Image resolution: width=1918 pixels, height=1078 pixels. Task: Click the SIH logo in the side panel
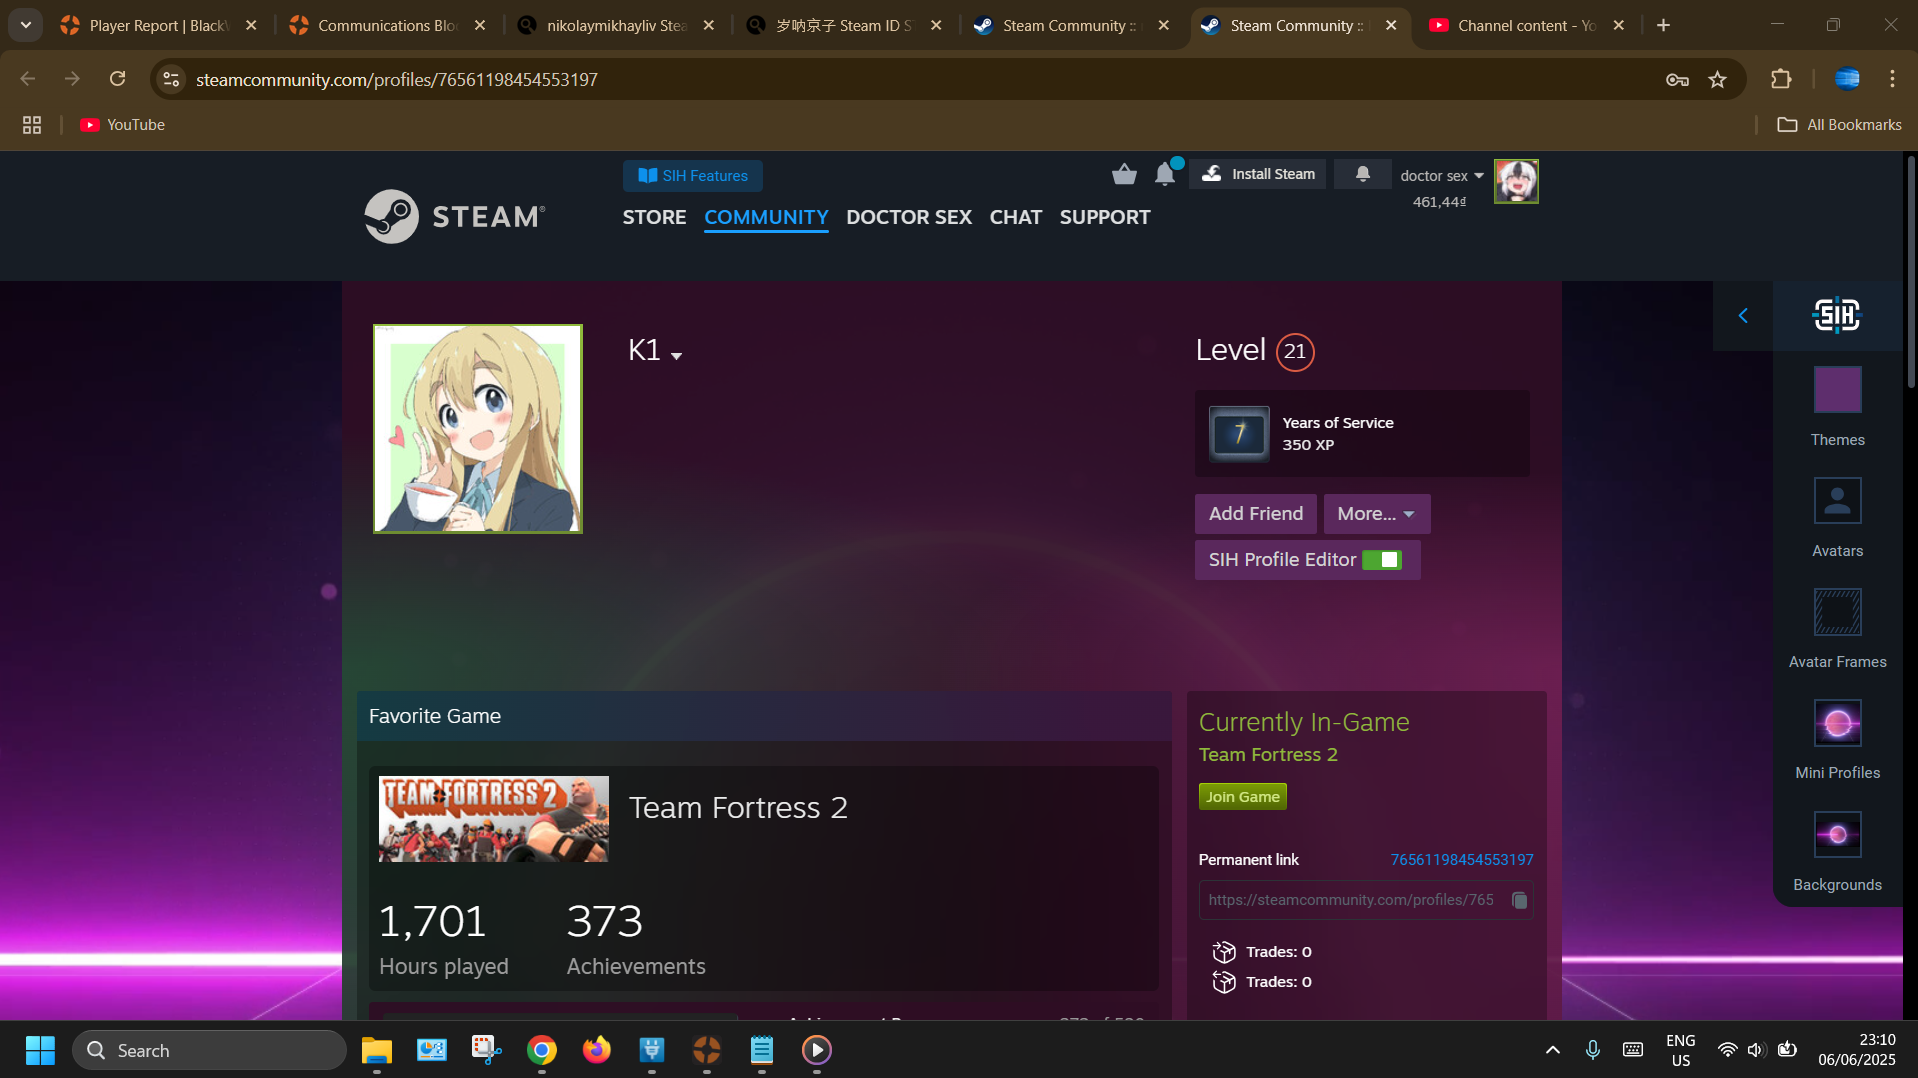click(x=1837, y=315)
